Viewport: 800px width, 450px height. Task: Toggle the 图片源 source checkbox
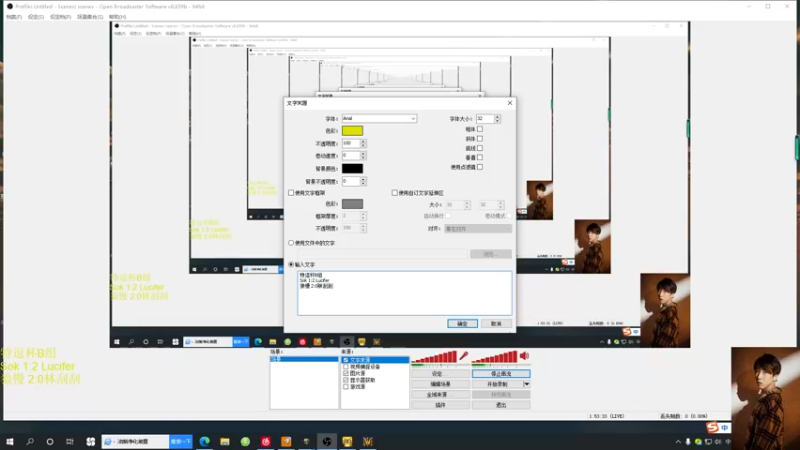[346, 373]
